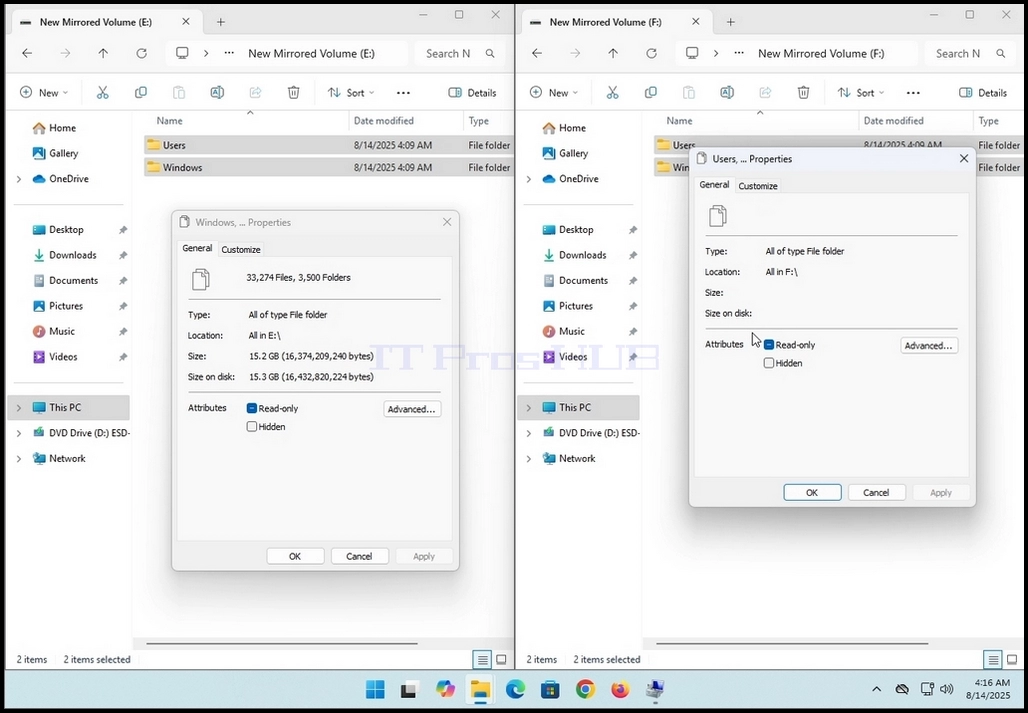Image resolution: width=1028 pixels, height=713 pixels.
Task: Open Sort dropdown in E: window
Action: 351,92
